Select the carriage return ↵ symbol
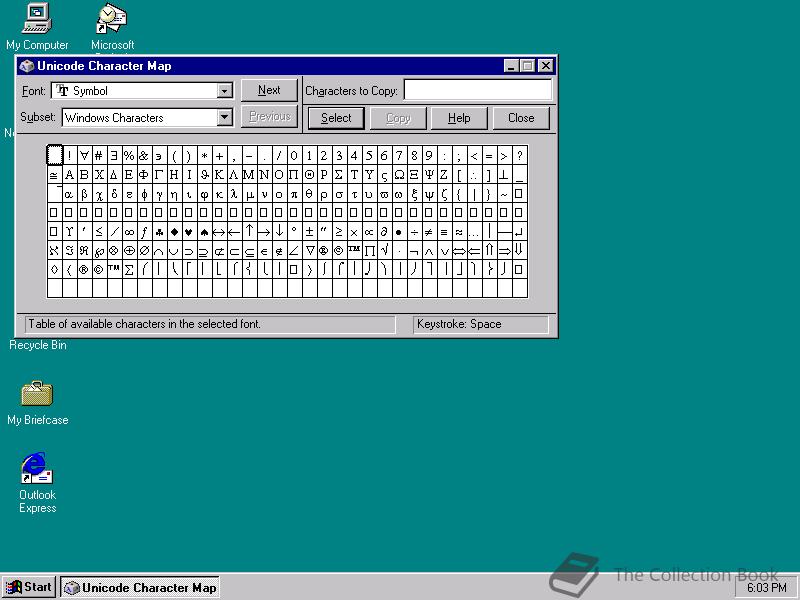Screen dimensions: 800x600 519,232
